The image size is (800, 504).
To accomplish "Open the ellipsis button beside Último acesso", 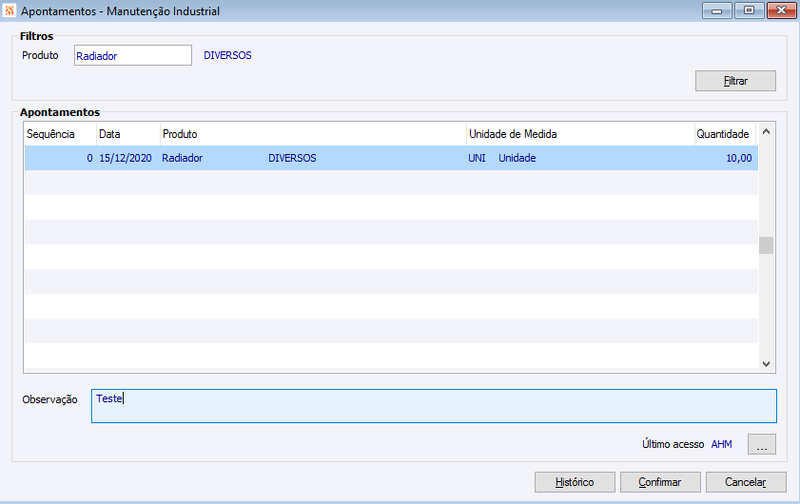I will tap(762, 444).
